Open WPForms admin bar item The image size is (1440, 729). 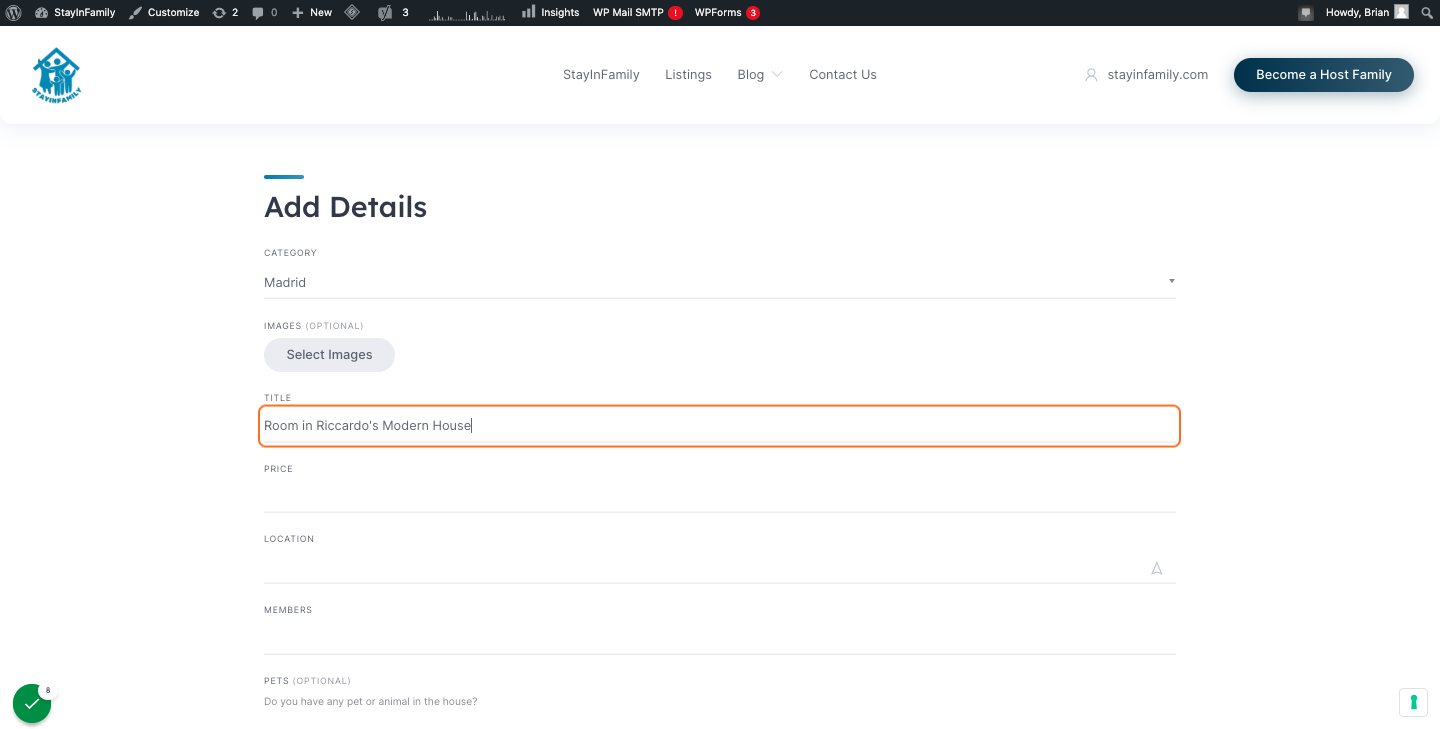coord(727,12)
